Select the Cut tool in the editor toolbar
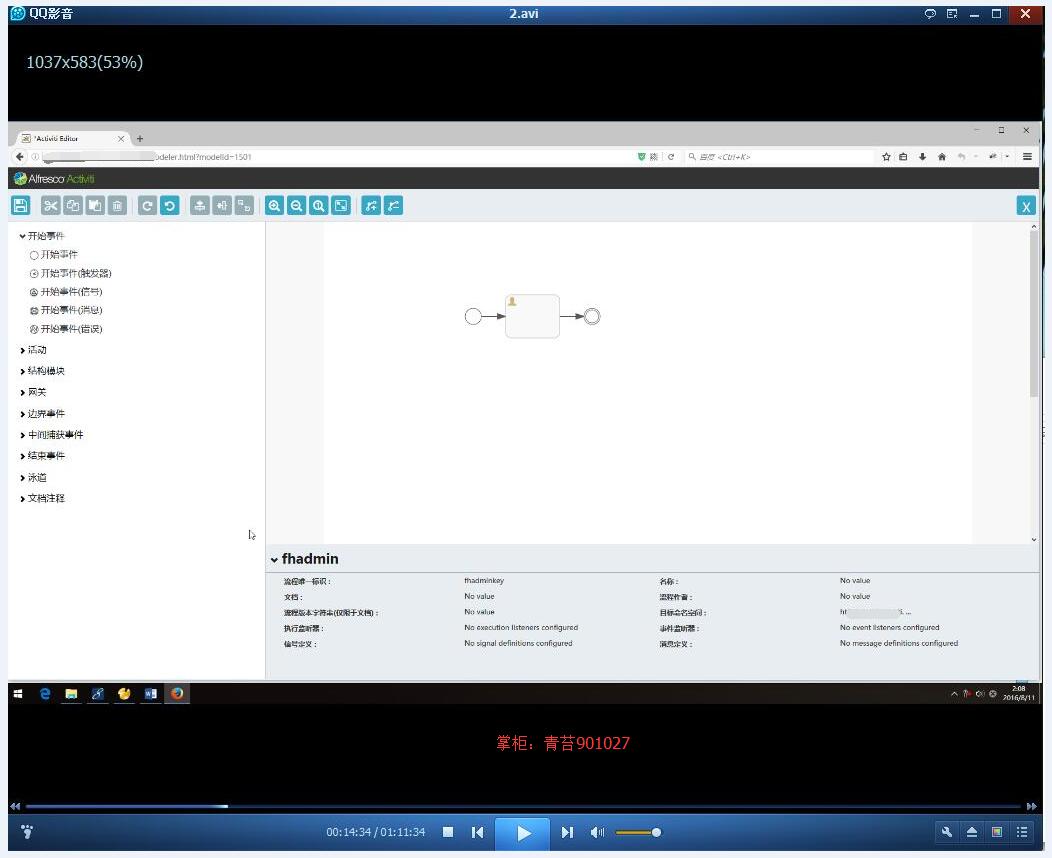Viewport: 1052px width, 858px height. point(50,205)
